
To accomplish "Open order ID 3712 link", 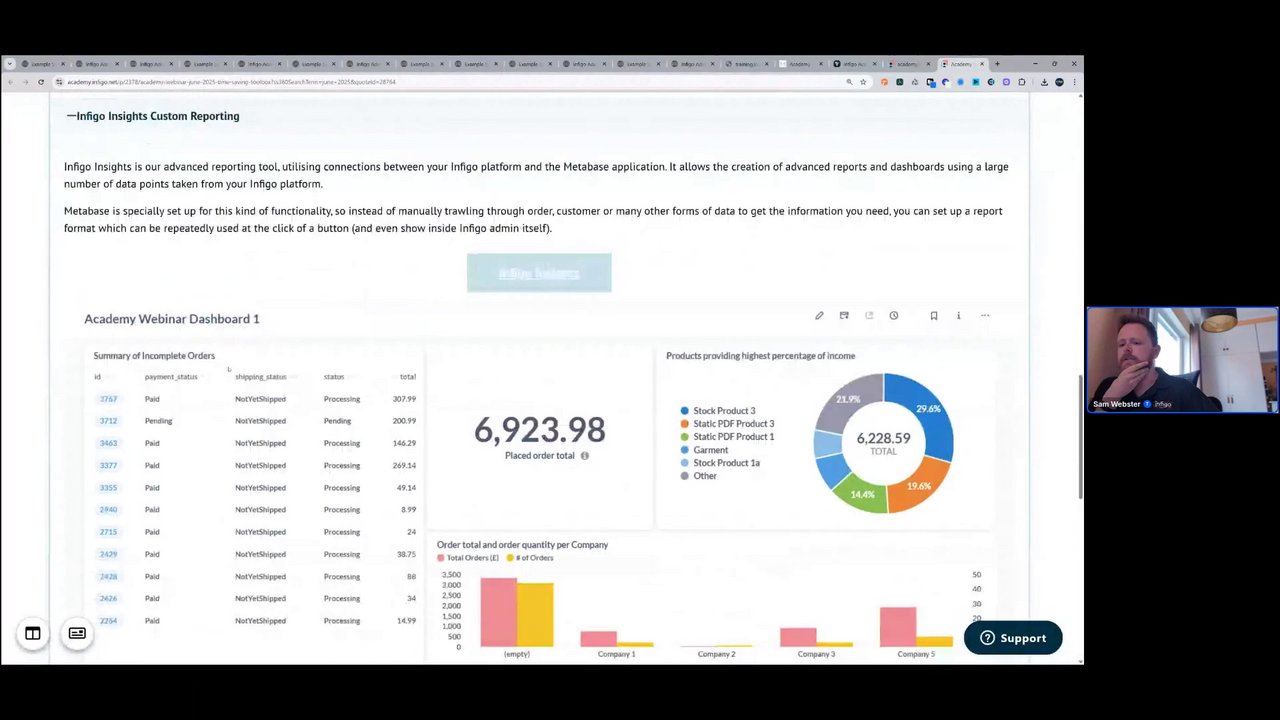I will tap(108, 421).
